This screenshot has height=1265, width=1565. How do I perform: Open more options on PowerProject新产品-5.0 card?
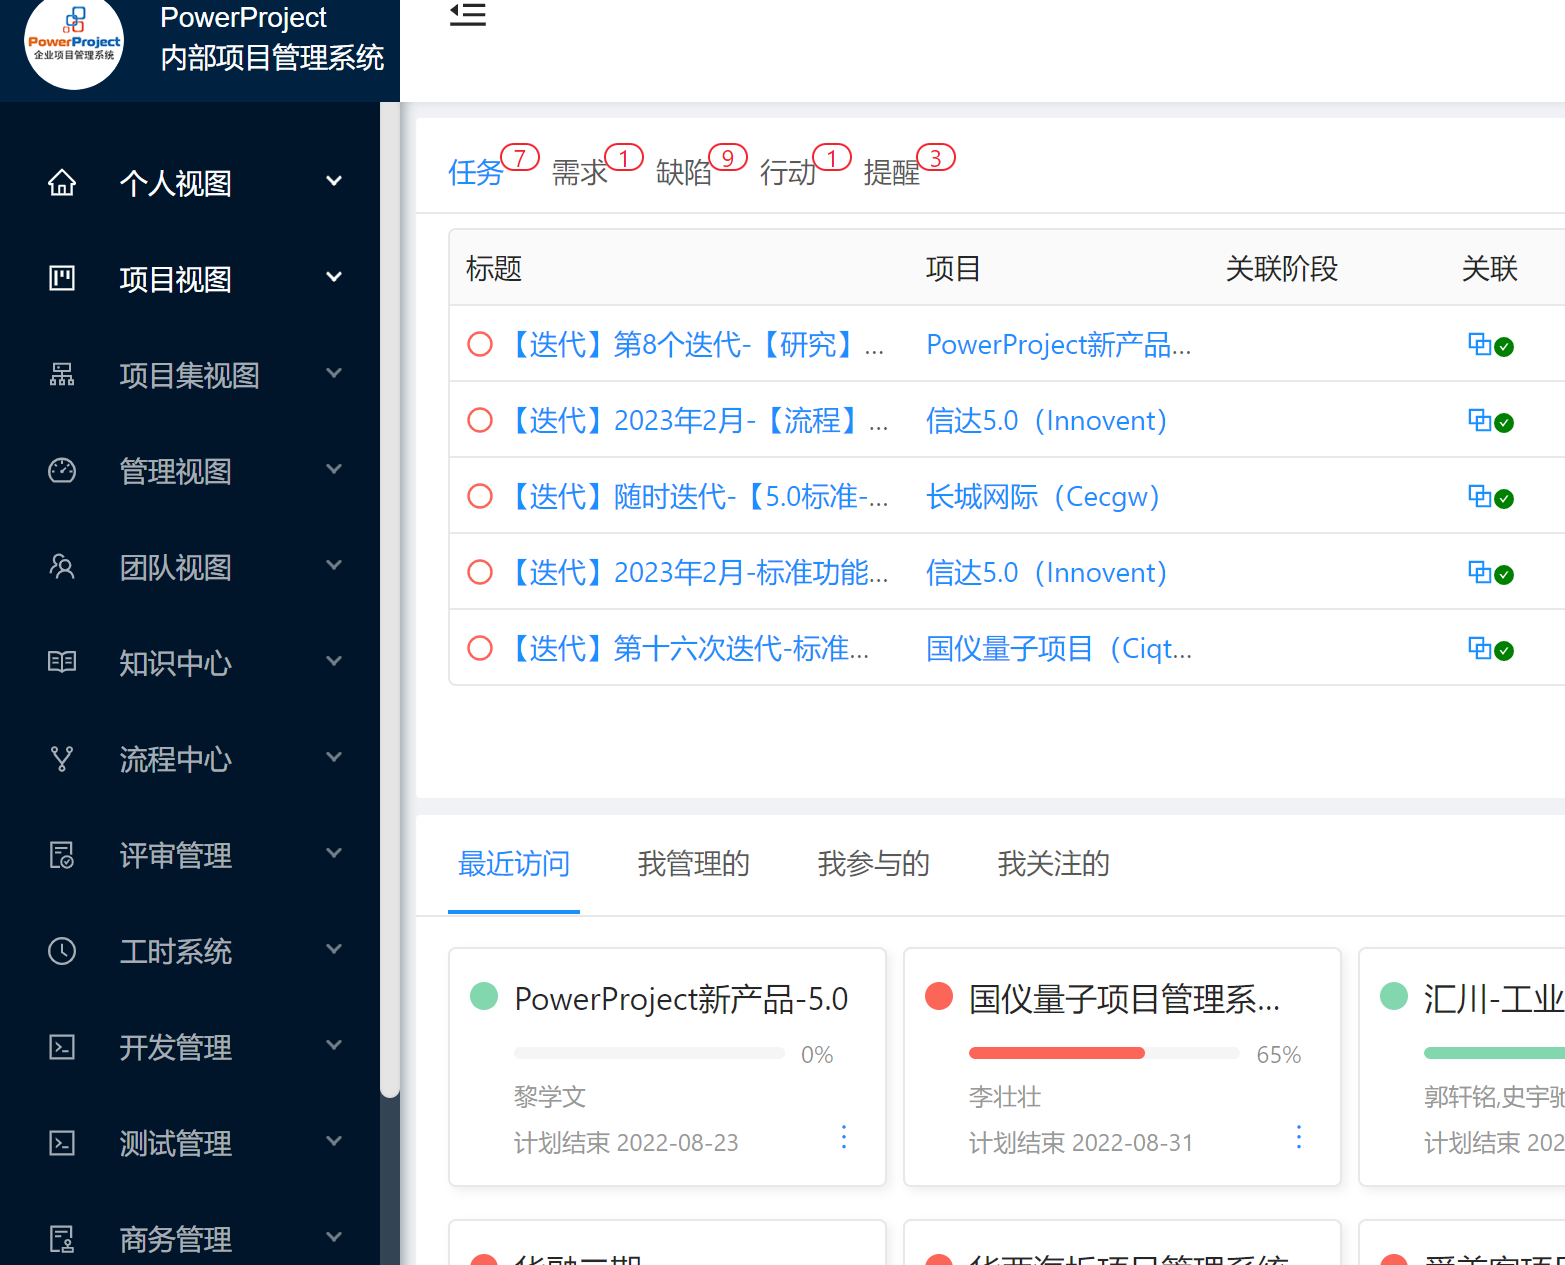(844, 1137)
